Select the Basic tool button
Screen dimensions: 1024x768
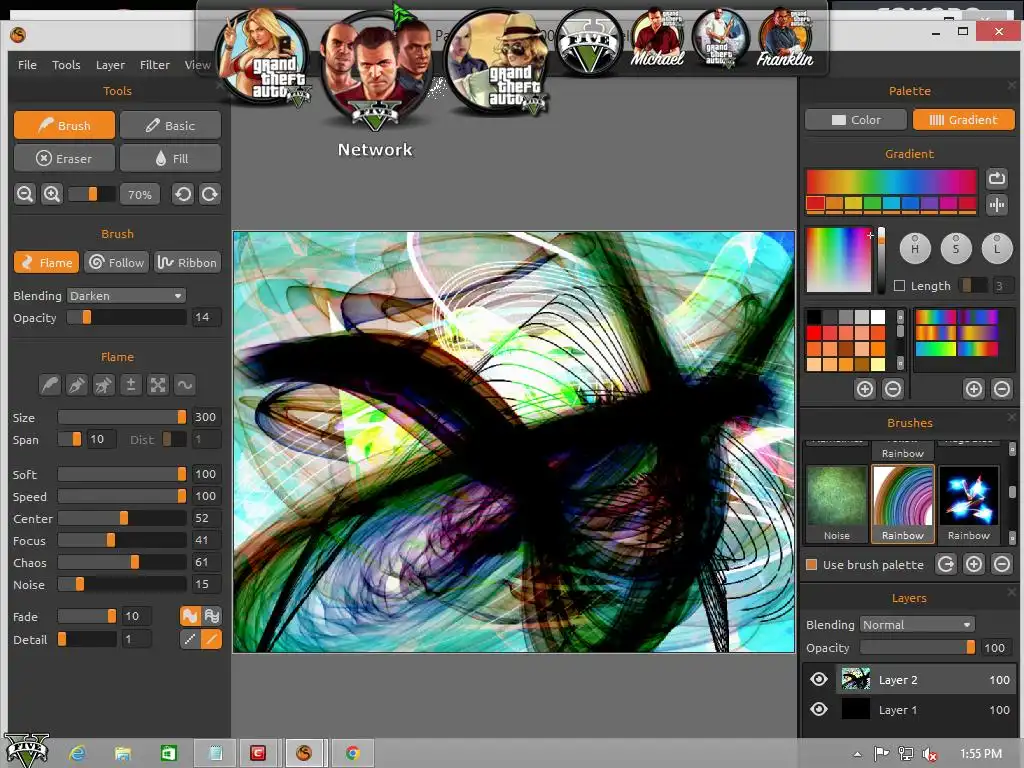click(170, 125)
